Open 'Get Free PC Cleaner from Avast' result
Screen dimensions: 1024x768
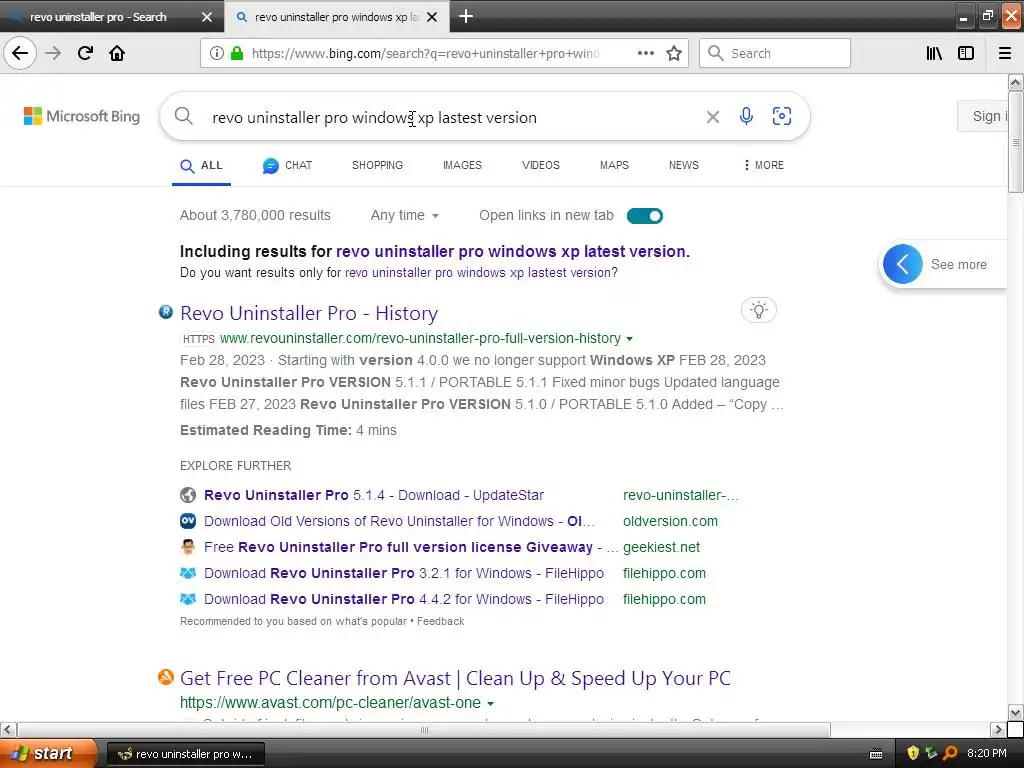point(455,679)
